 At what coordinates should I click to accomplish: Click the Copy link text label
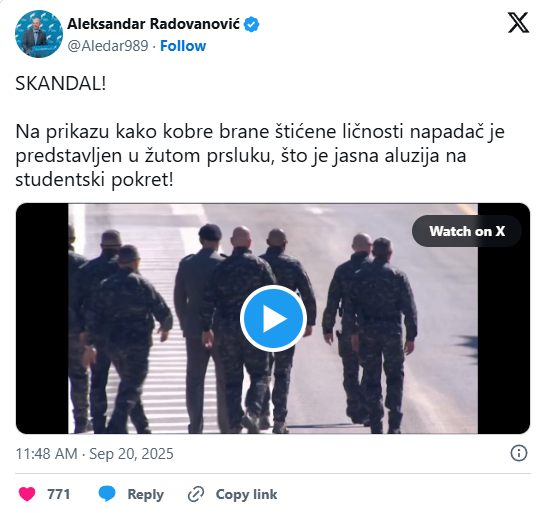[246, 494]
